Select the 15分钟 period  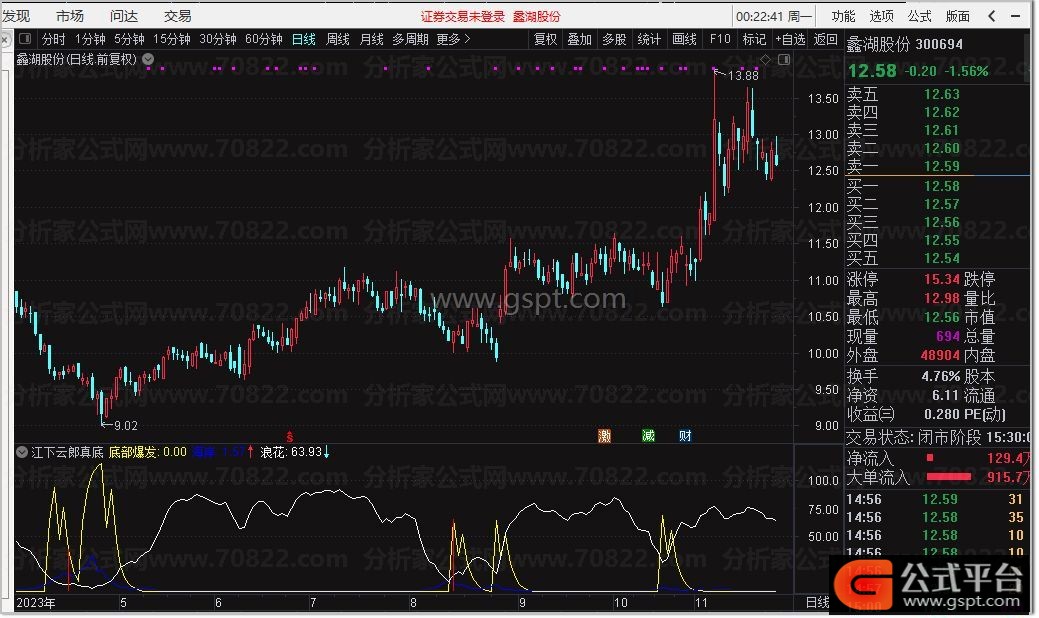[172, 39]
